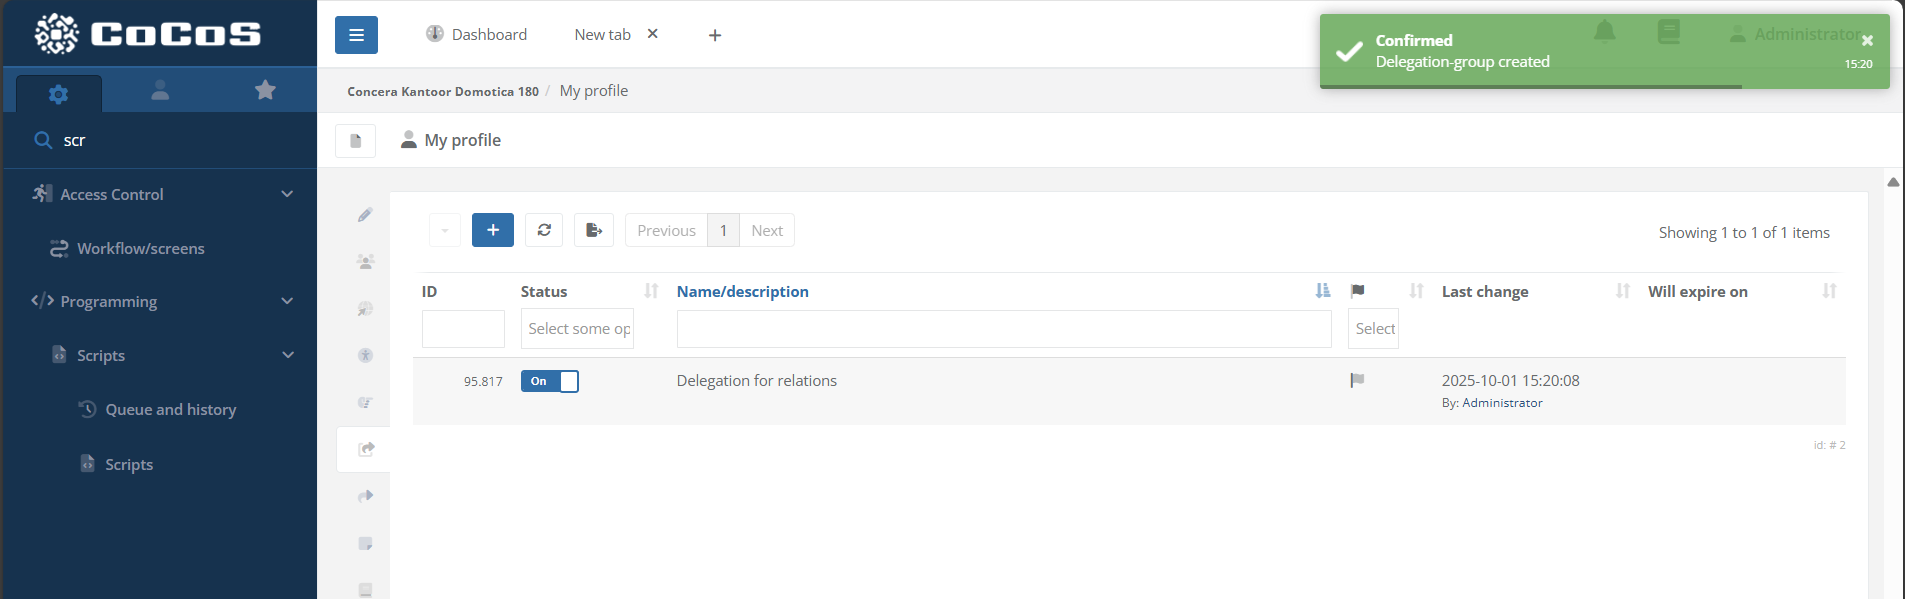Click the Administrator link under Last change
Image resolution: width=1905 pixels, height=599 pixels.
tap(1502, 403)
